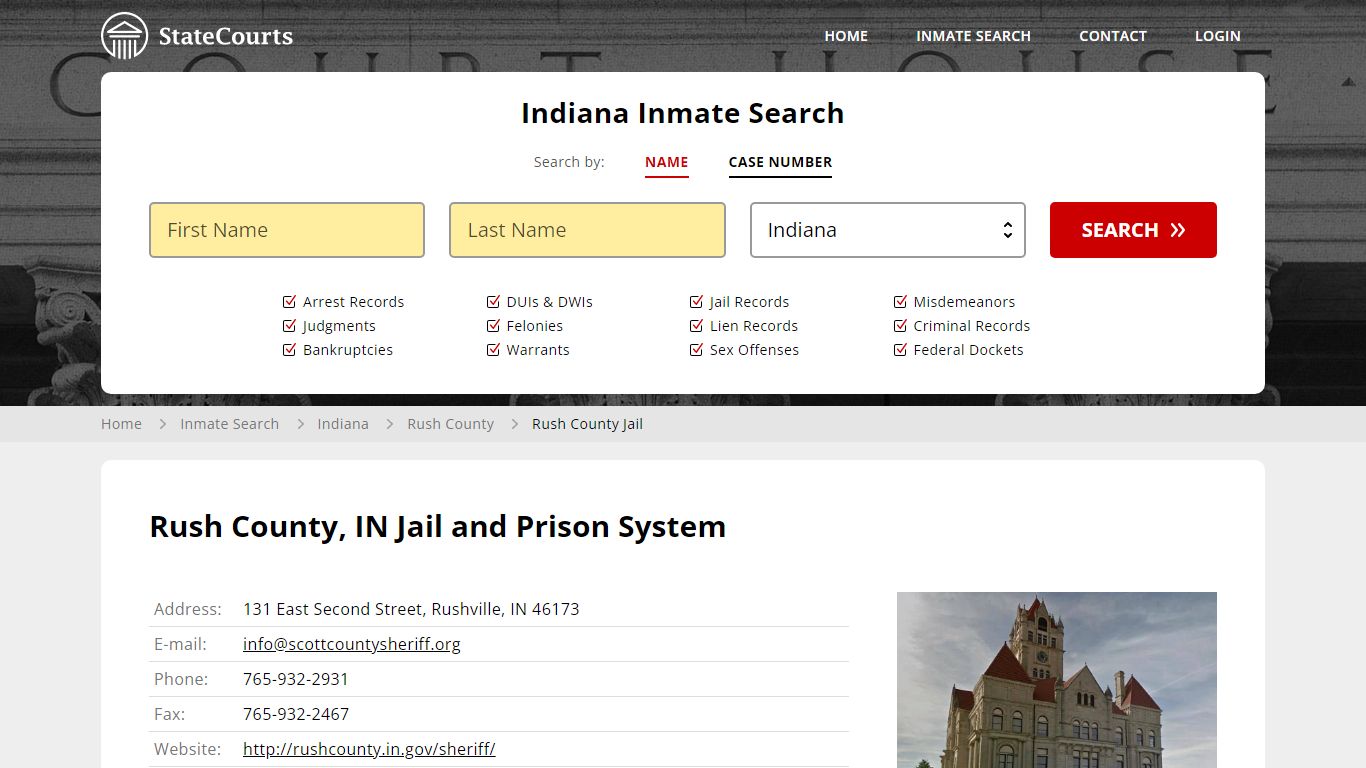This screenshot has height=768, width=1366.
Task: Open Inmate Search in top navigation
Action: 973,36
